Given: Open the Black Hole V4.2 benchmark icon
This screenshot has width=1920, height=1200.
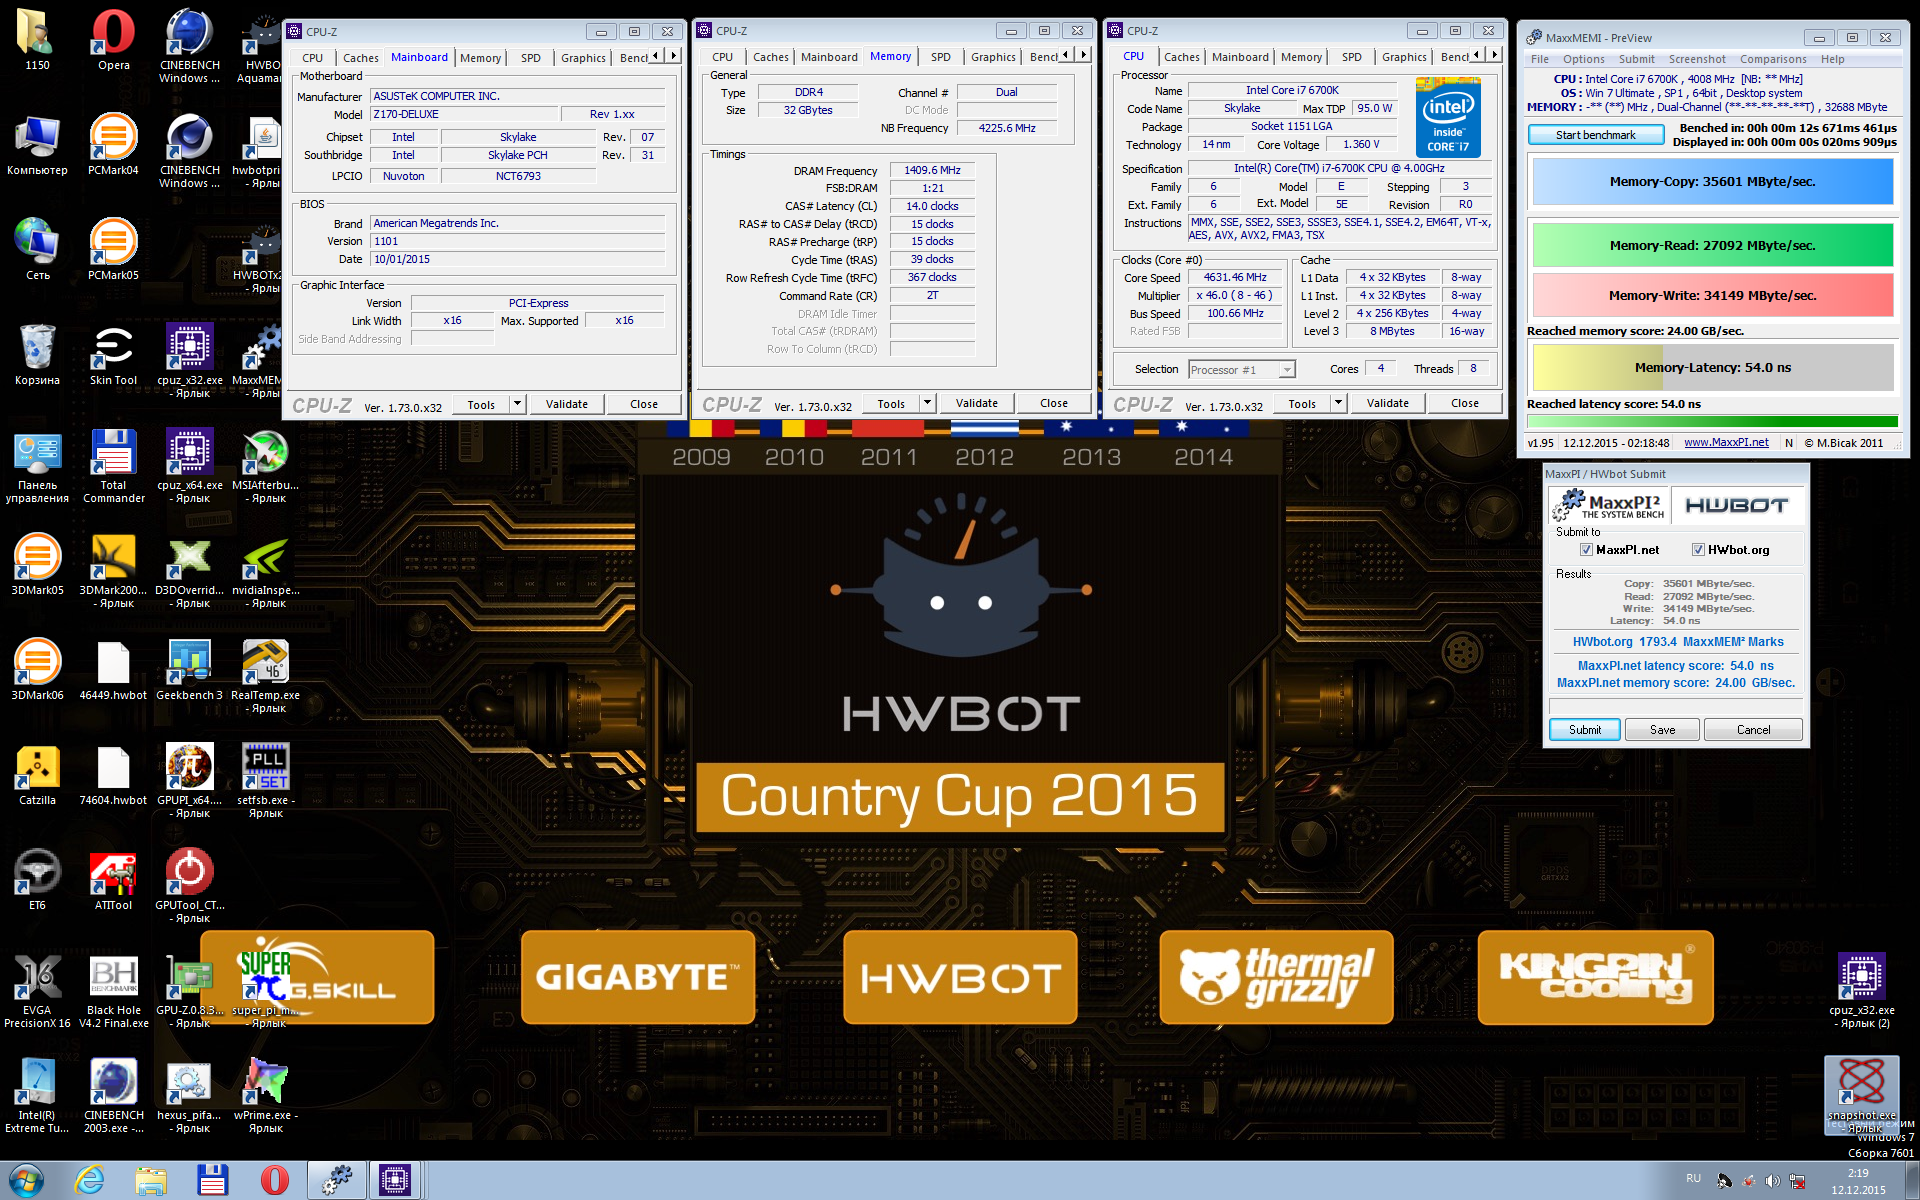Looking at the screenshot, I should 113,991.
